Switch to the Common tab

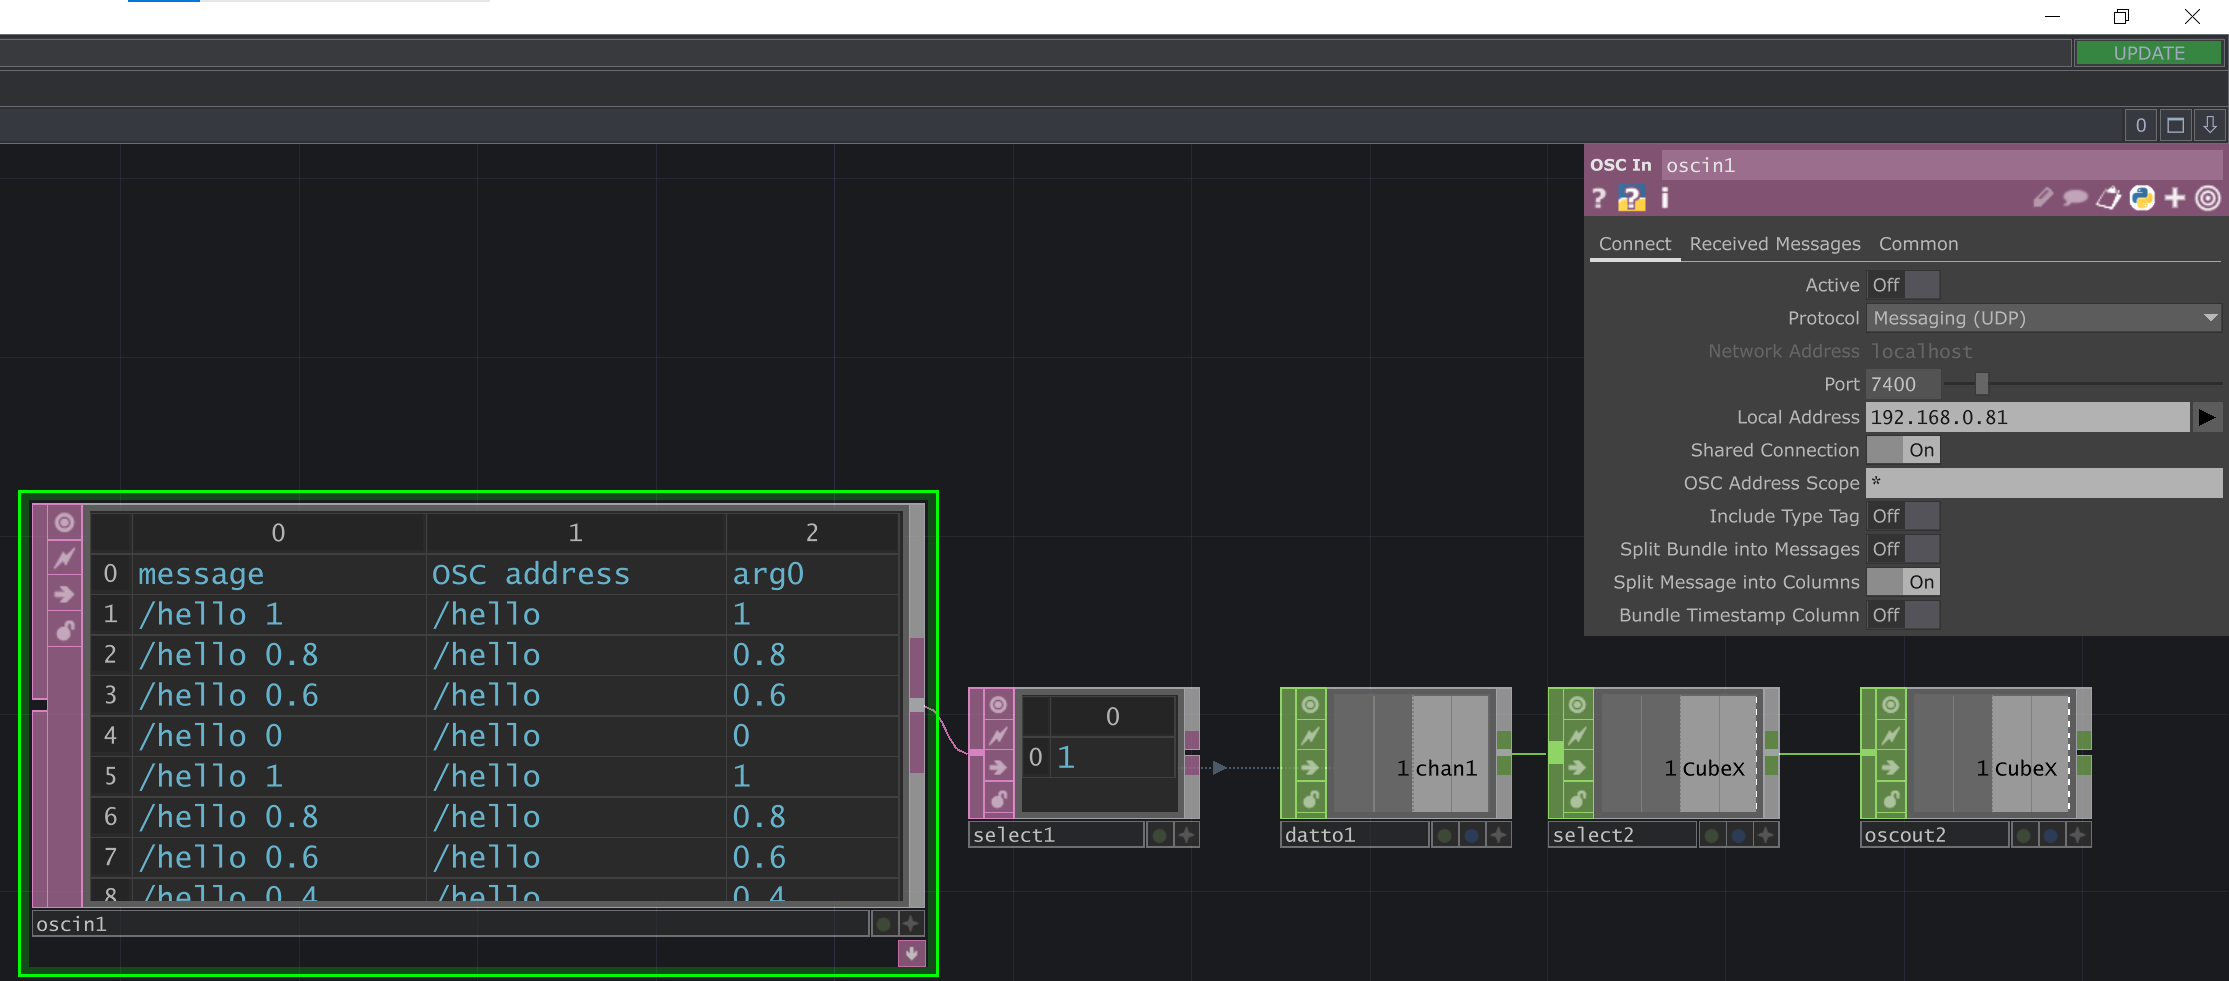[x=1918, y=244]
